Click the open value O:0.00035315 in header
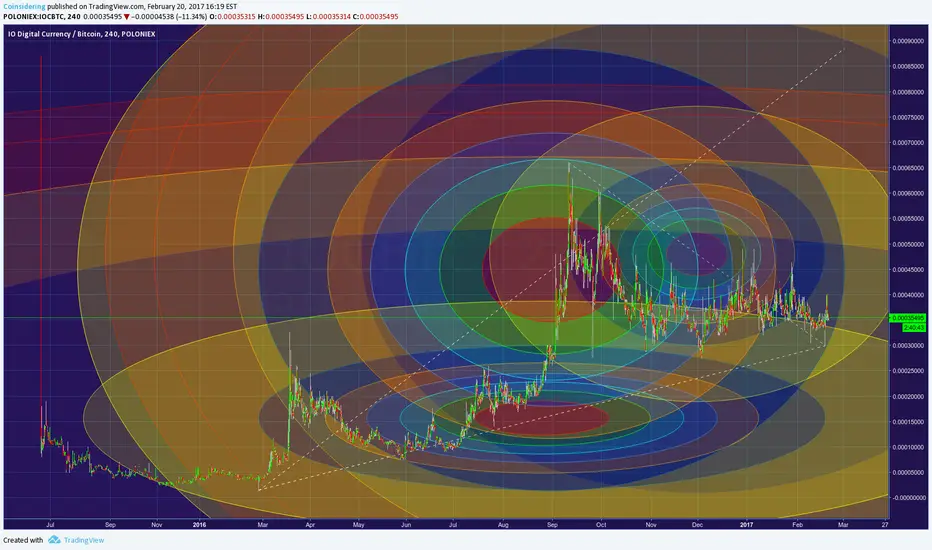 click(232, 17)
